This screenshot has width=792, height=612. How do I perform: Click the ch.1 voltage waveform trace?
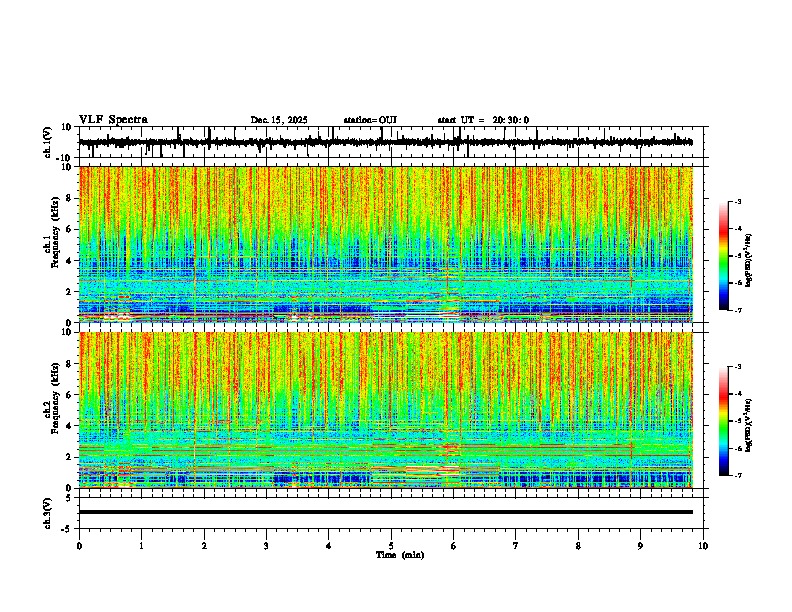tap(386, 142)
